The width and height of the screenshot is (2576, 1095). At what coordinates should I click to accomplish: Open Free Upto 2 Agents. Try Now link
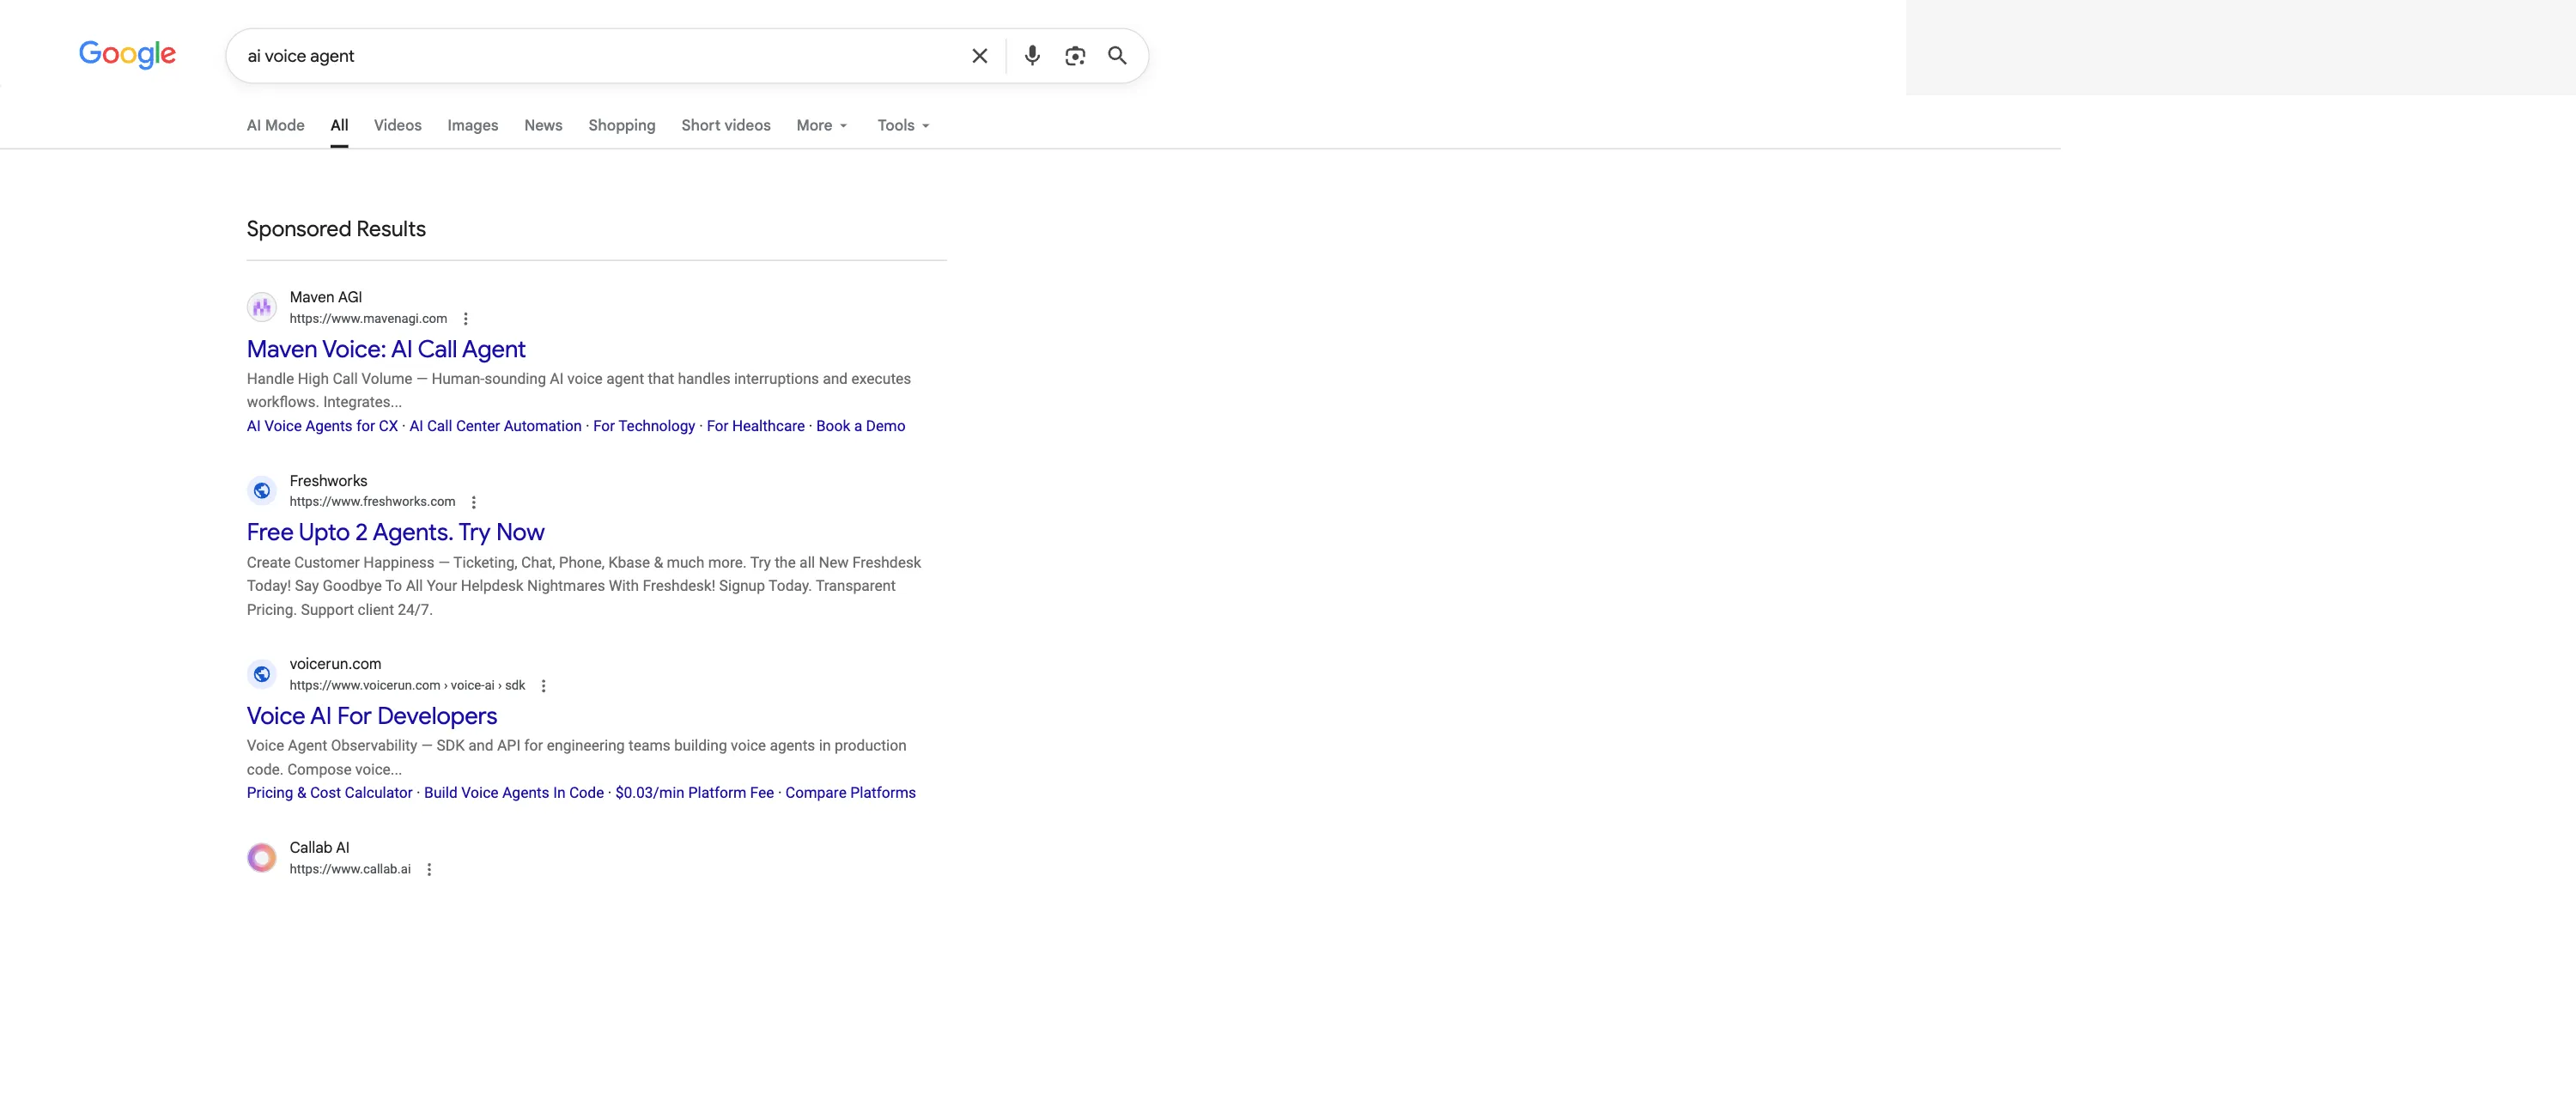point(395,532)
